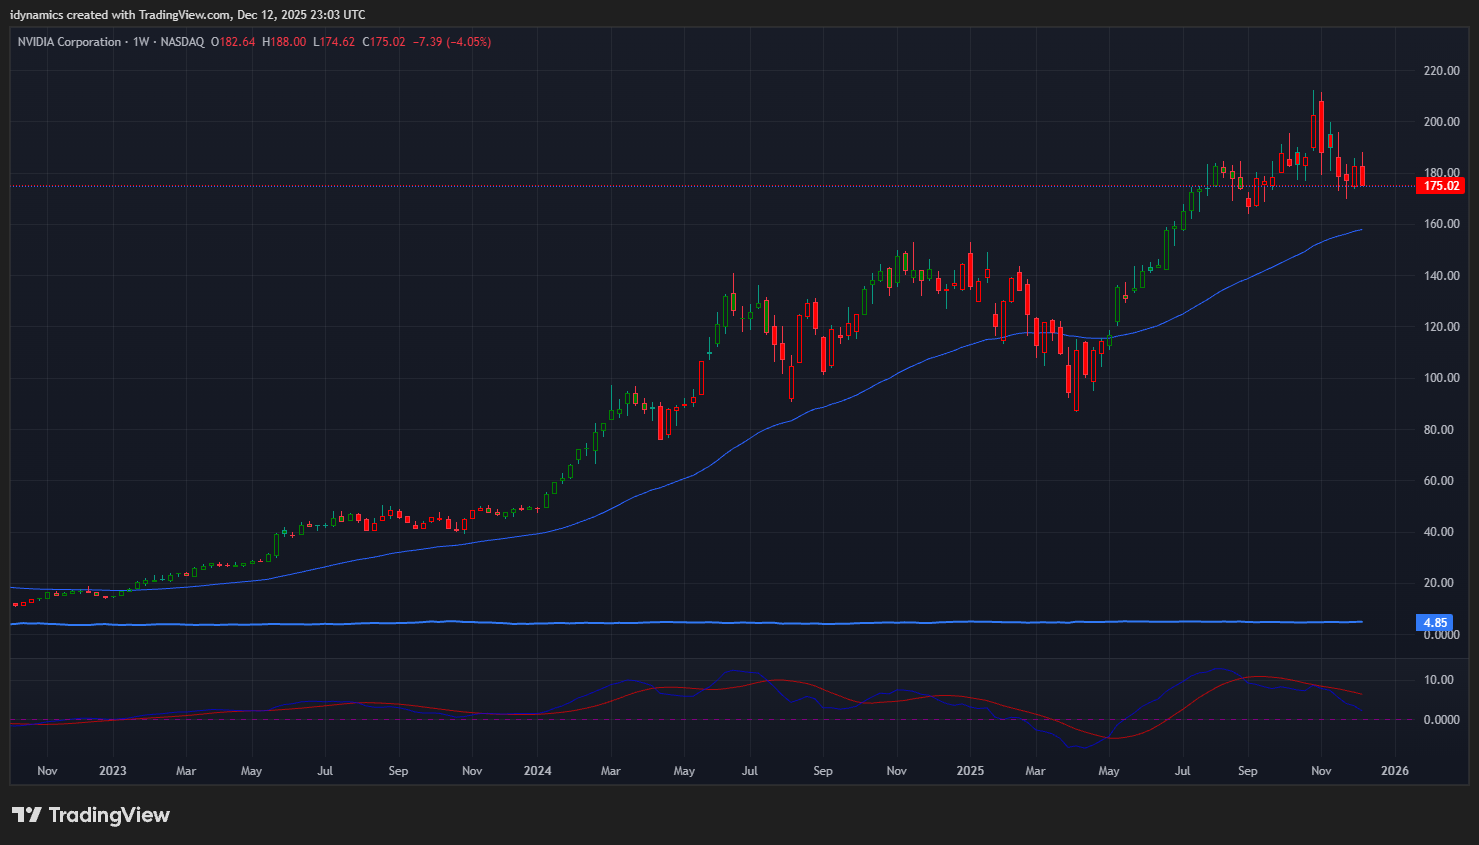This screenshot has height=845, width=1479.
Task: Click the 220.00 price scale label
Action: click(x=1441, y=71)
